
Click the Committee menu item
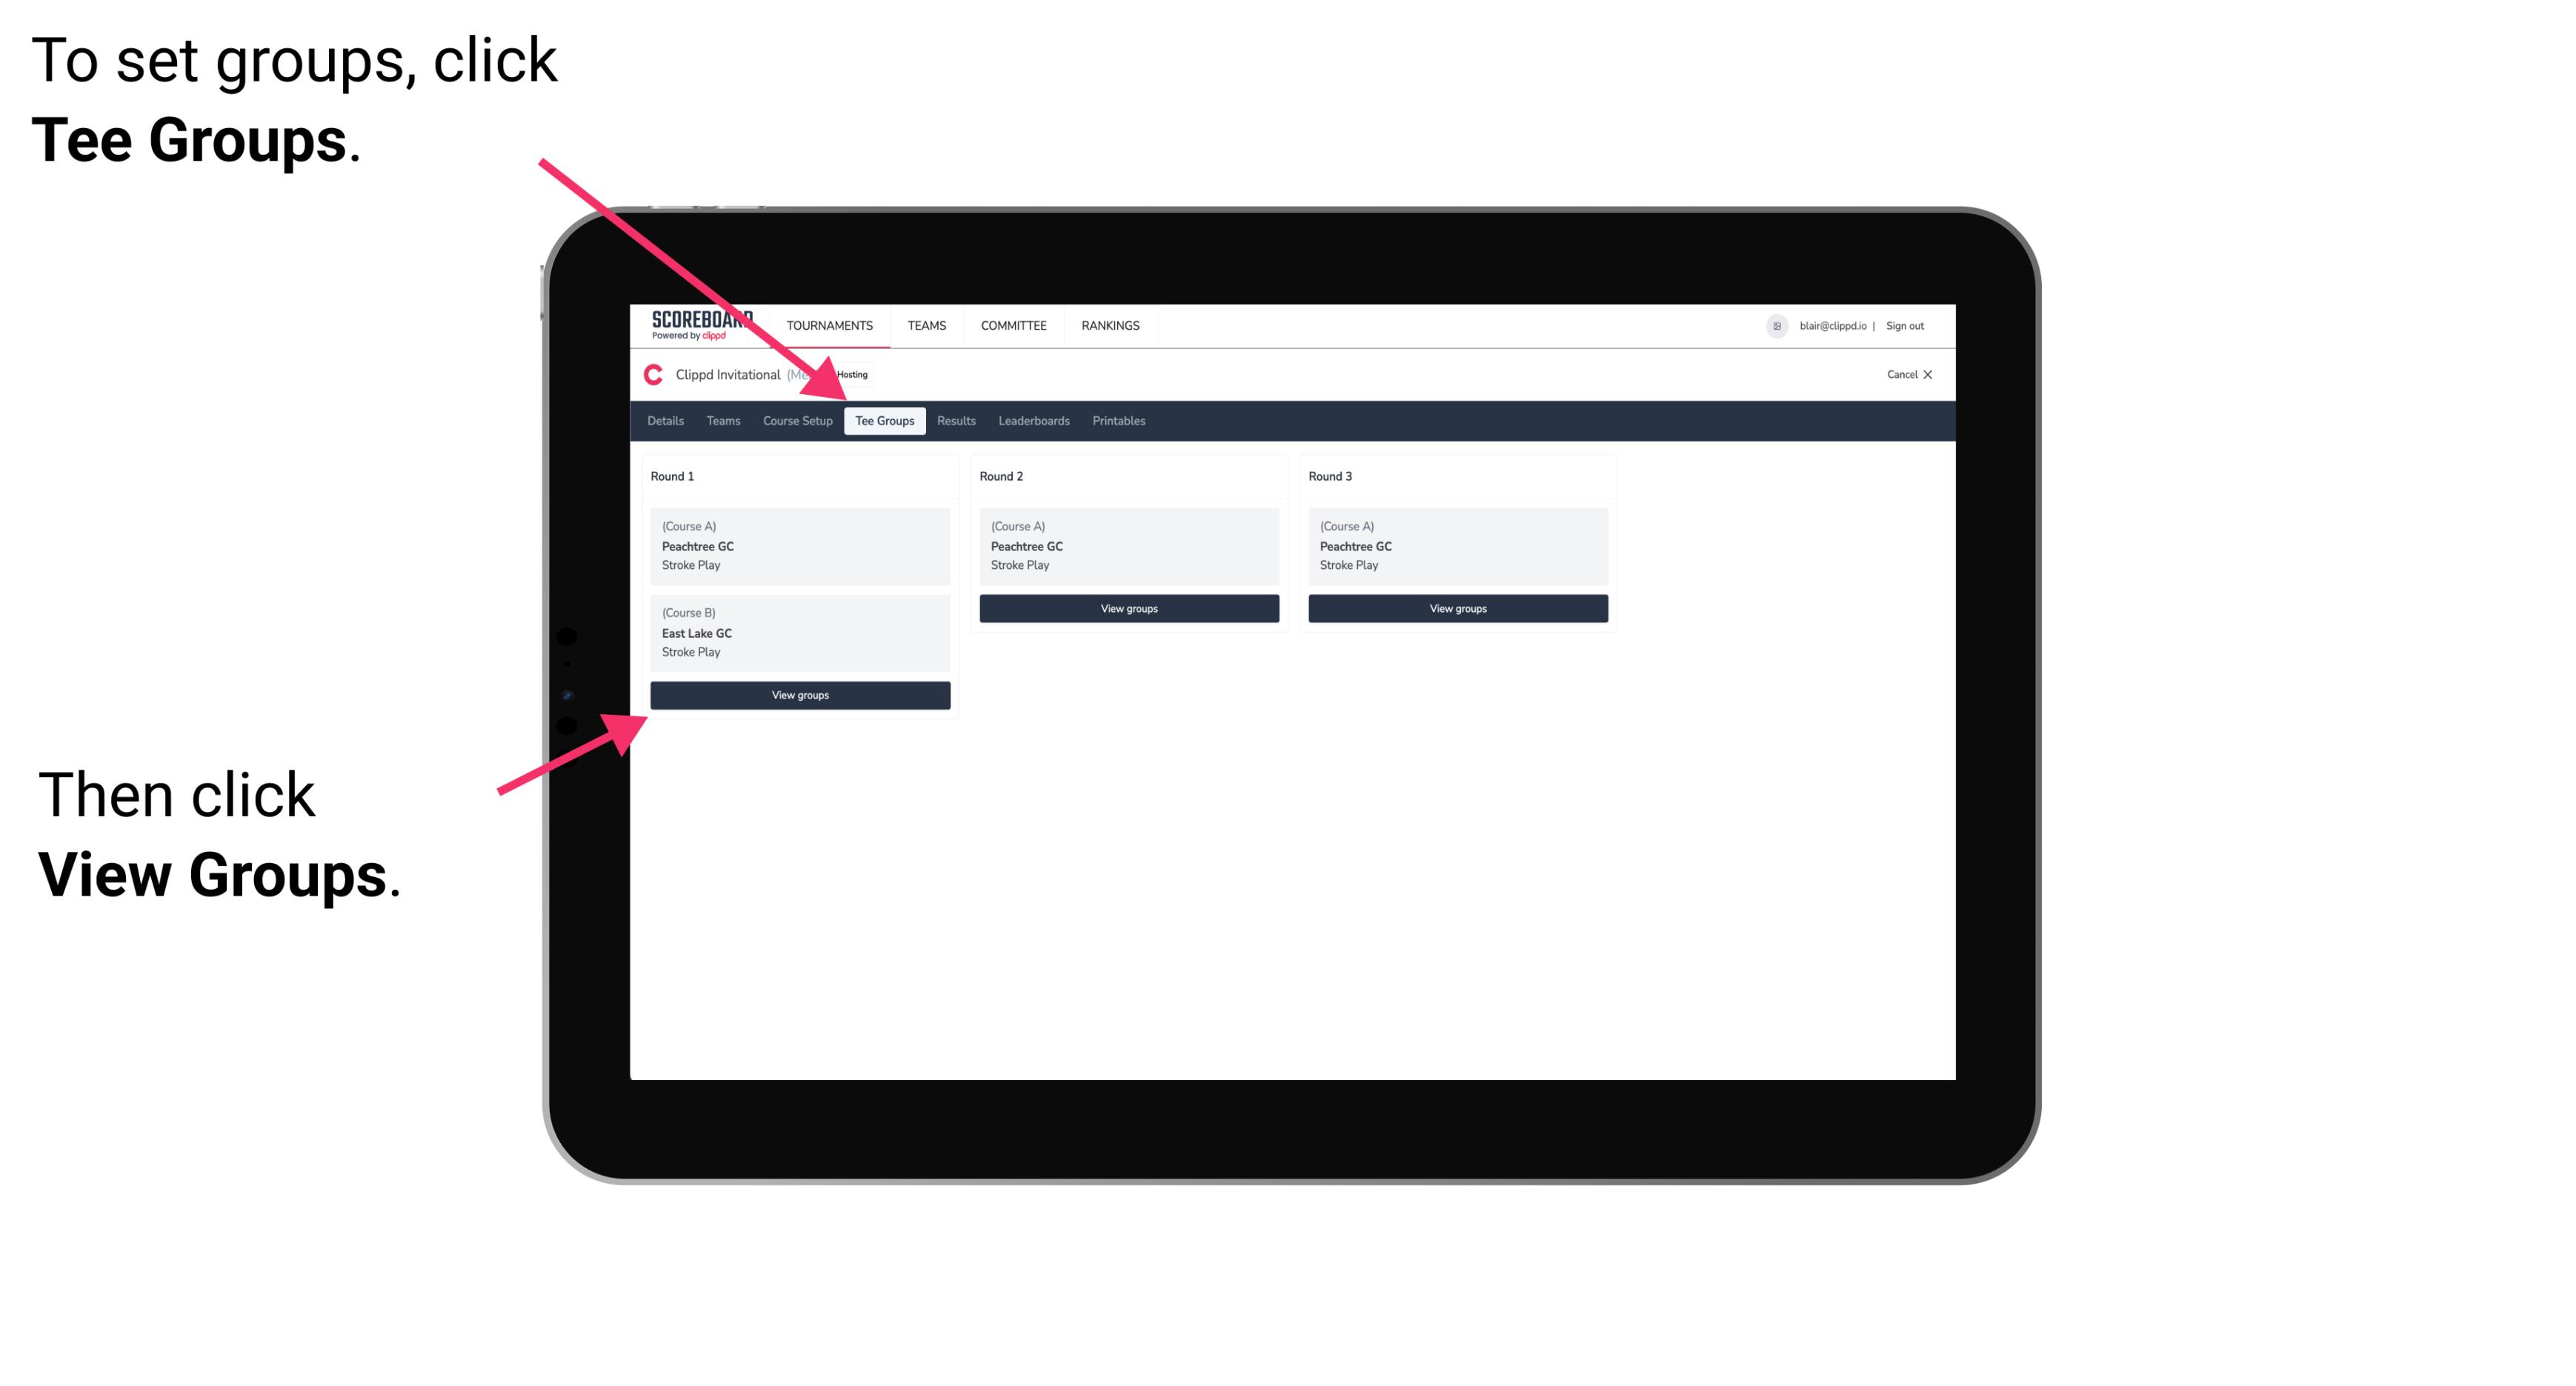click(1016, 324)
